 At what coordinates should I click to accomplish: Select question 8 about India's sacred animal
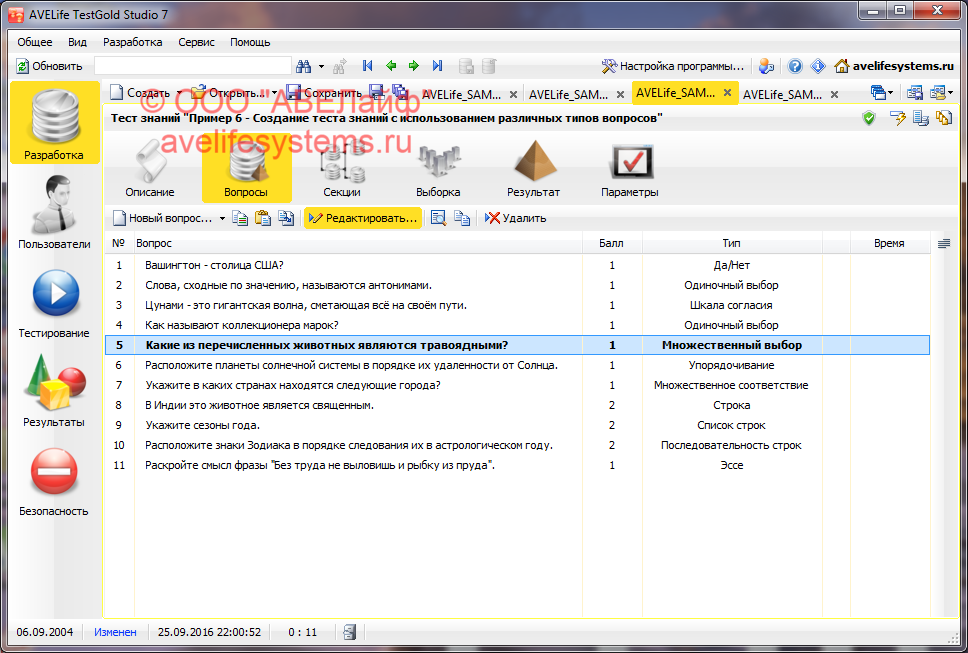(x=259, y=405)
